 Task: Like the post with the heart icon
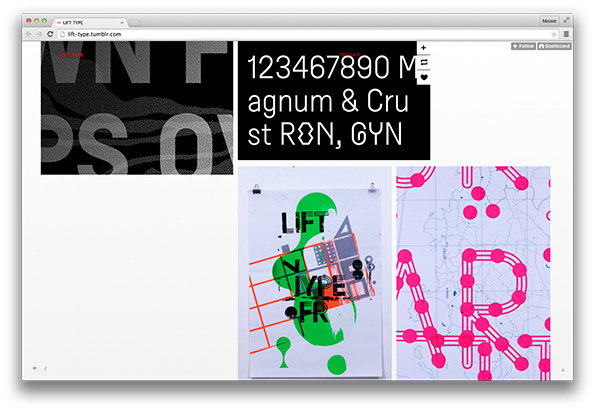[423, 77]
